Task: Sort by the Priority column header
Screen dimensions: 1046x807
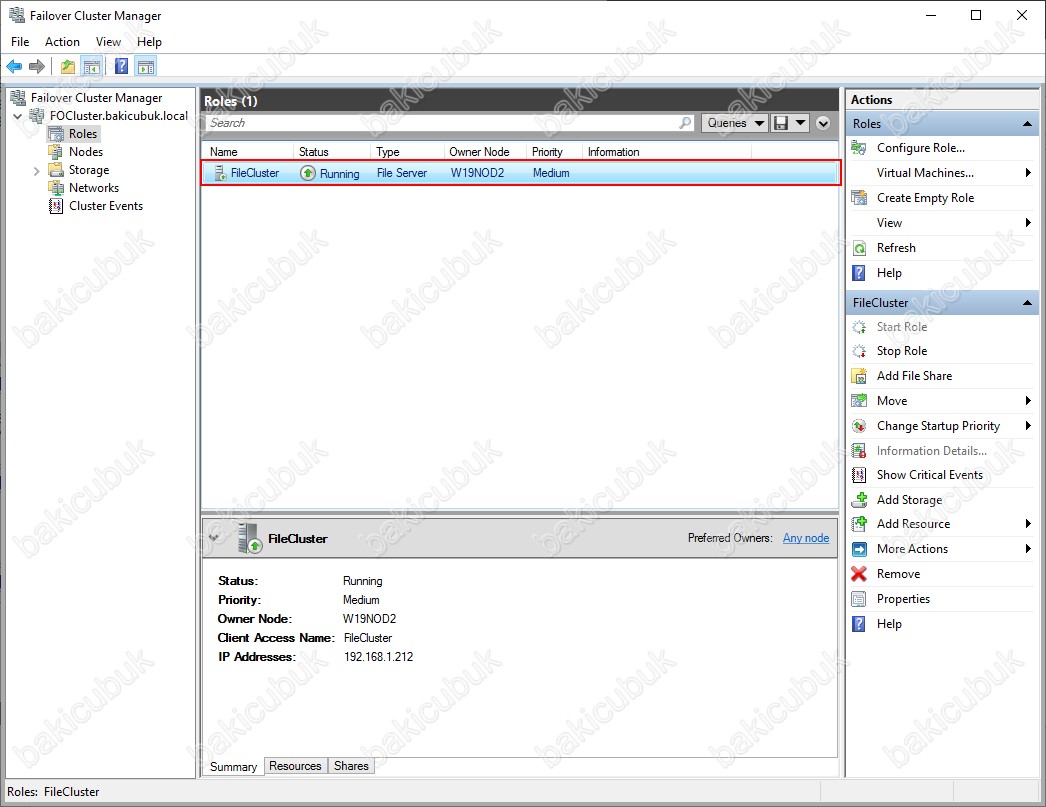Action: (554, 151)
